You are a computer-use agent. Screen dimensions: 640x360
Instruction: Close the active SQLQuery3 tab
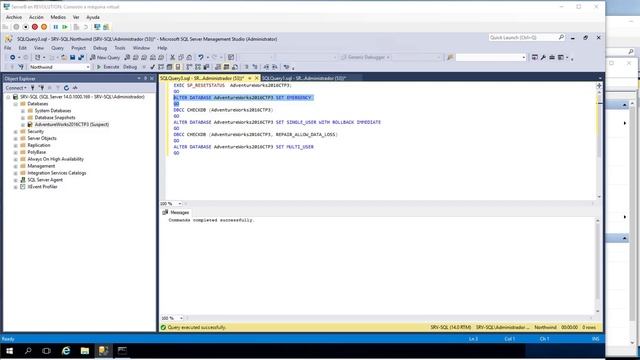pos(257,78)
